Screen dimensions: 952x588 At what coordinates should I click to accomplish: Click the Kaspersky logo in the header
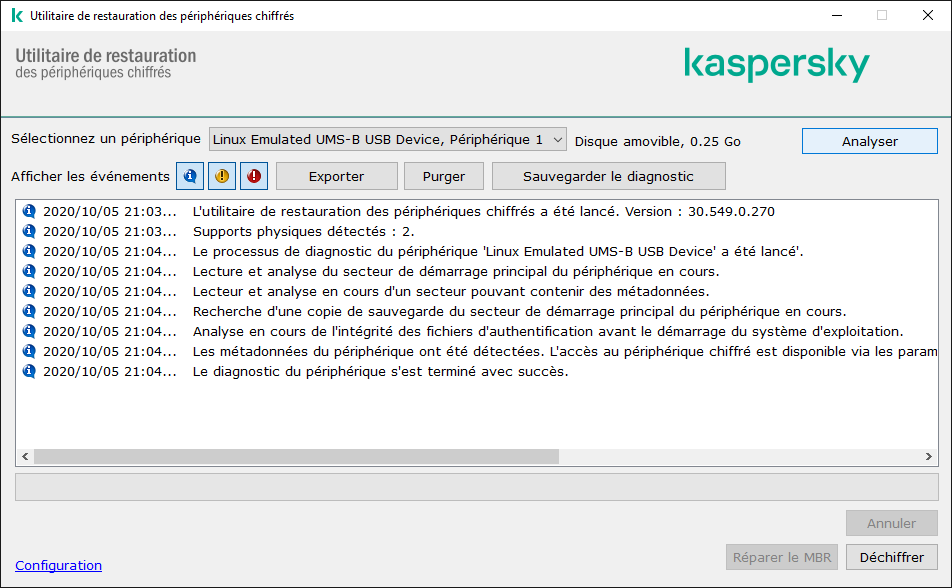776,65
